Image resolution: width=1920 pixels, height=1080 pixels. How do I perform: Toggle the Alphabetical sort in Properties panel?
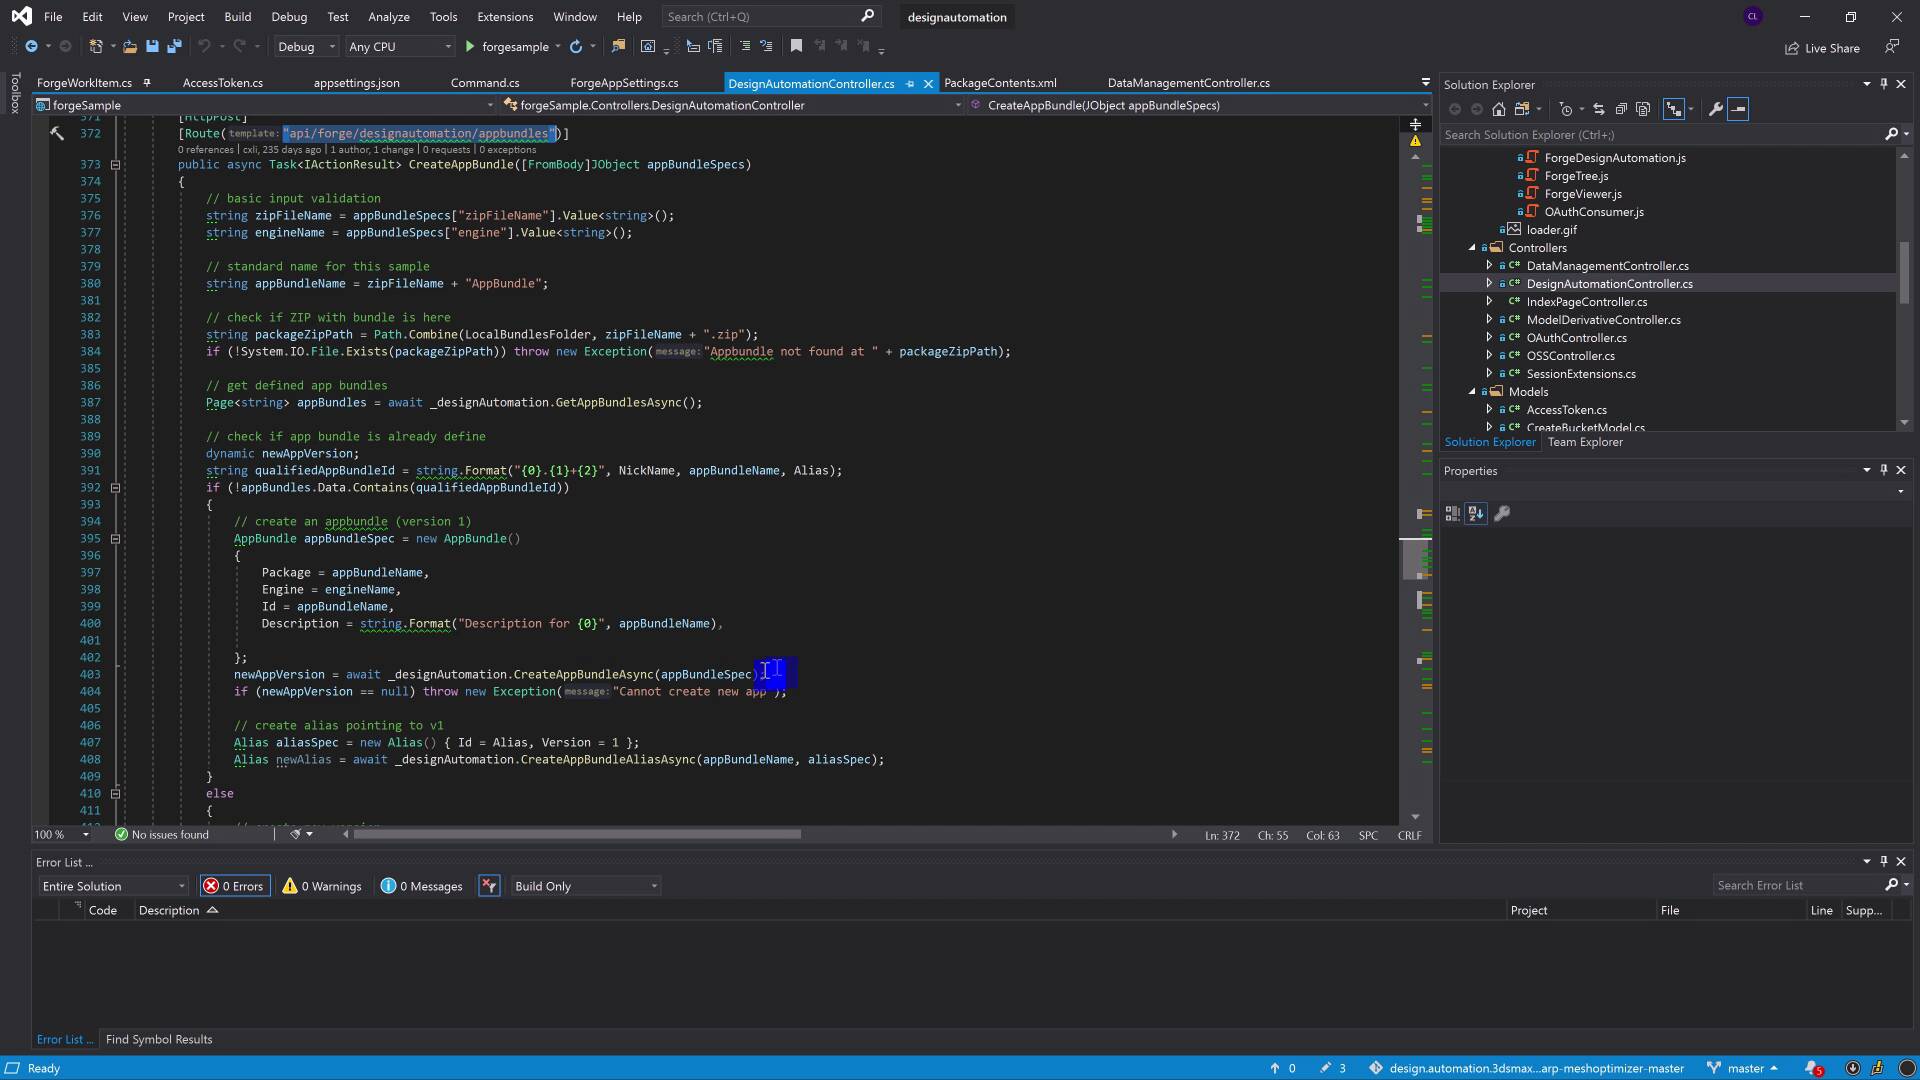coord(1476,513)
